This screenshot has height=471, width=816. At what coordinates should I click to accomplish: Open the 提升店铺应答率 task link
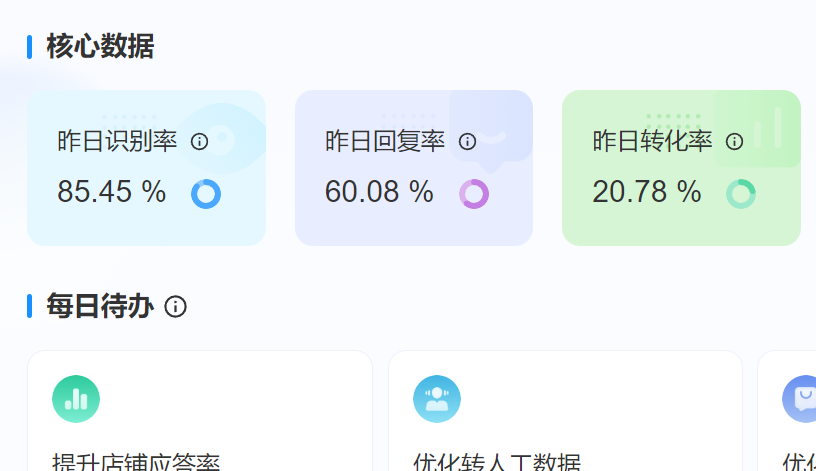(136, 462)
